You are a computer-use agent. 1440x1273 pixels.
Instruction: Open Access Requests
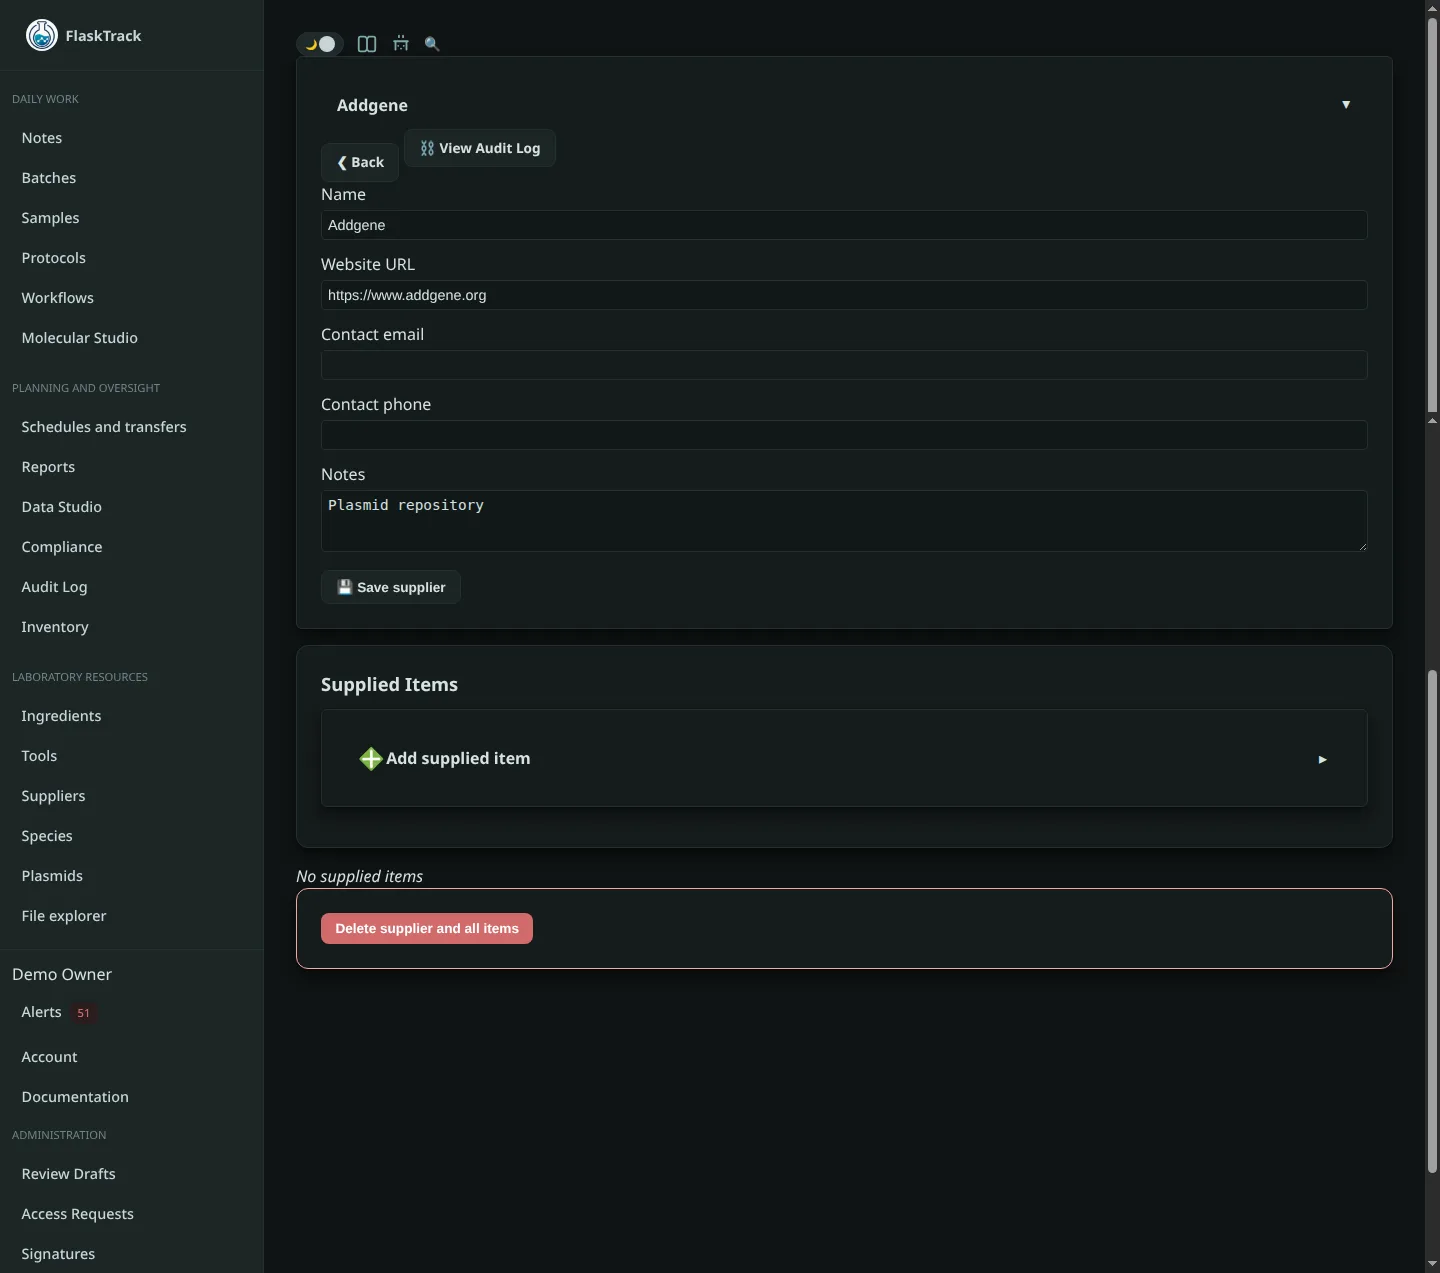click(x=77, y=1214)
